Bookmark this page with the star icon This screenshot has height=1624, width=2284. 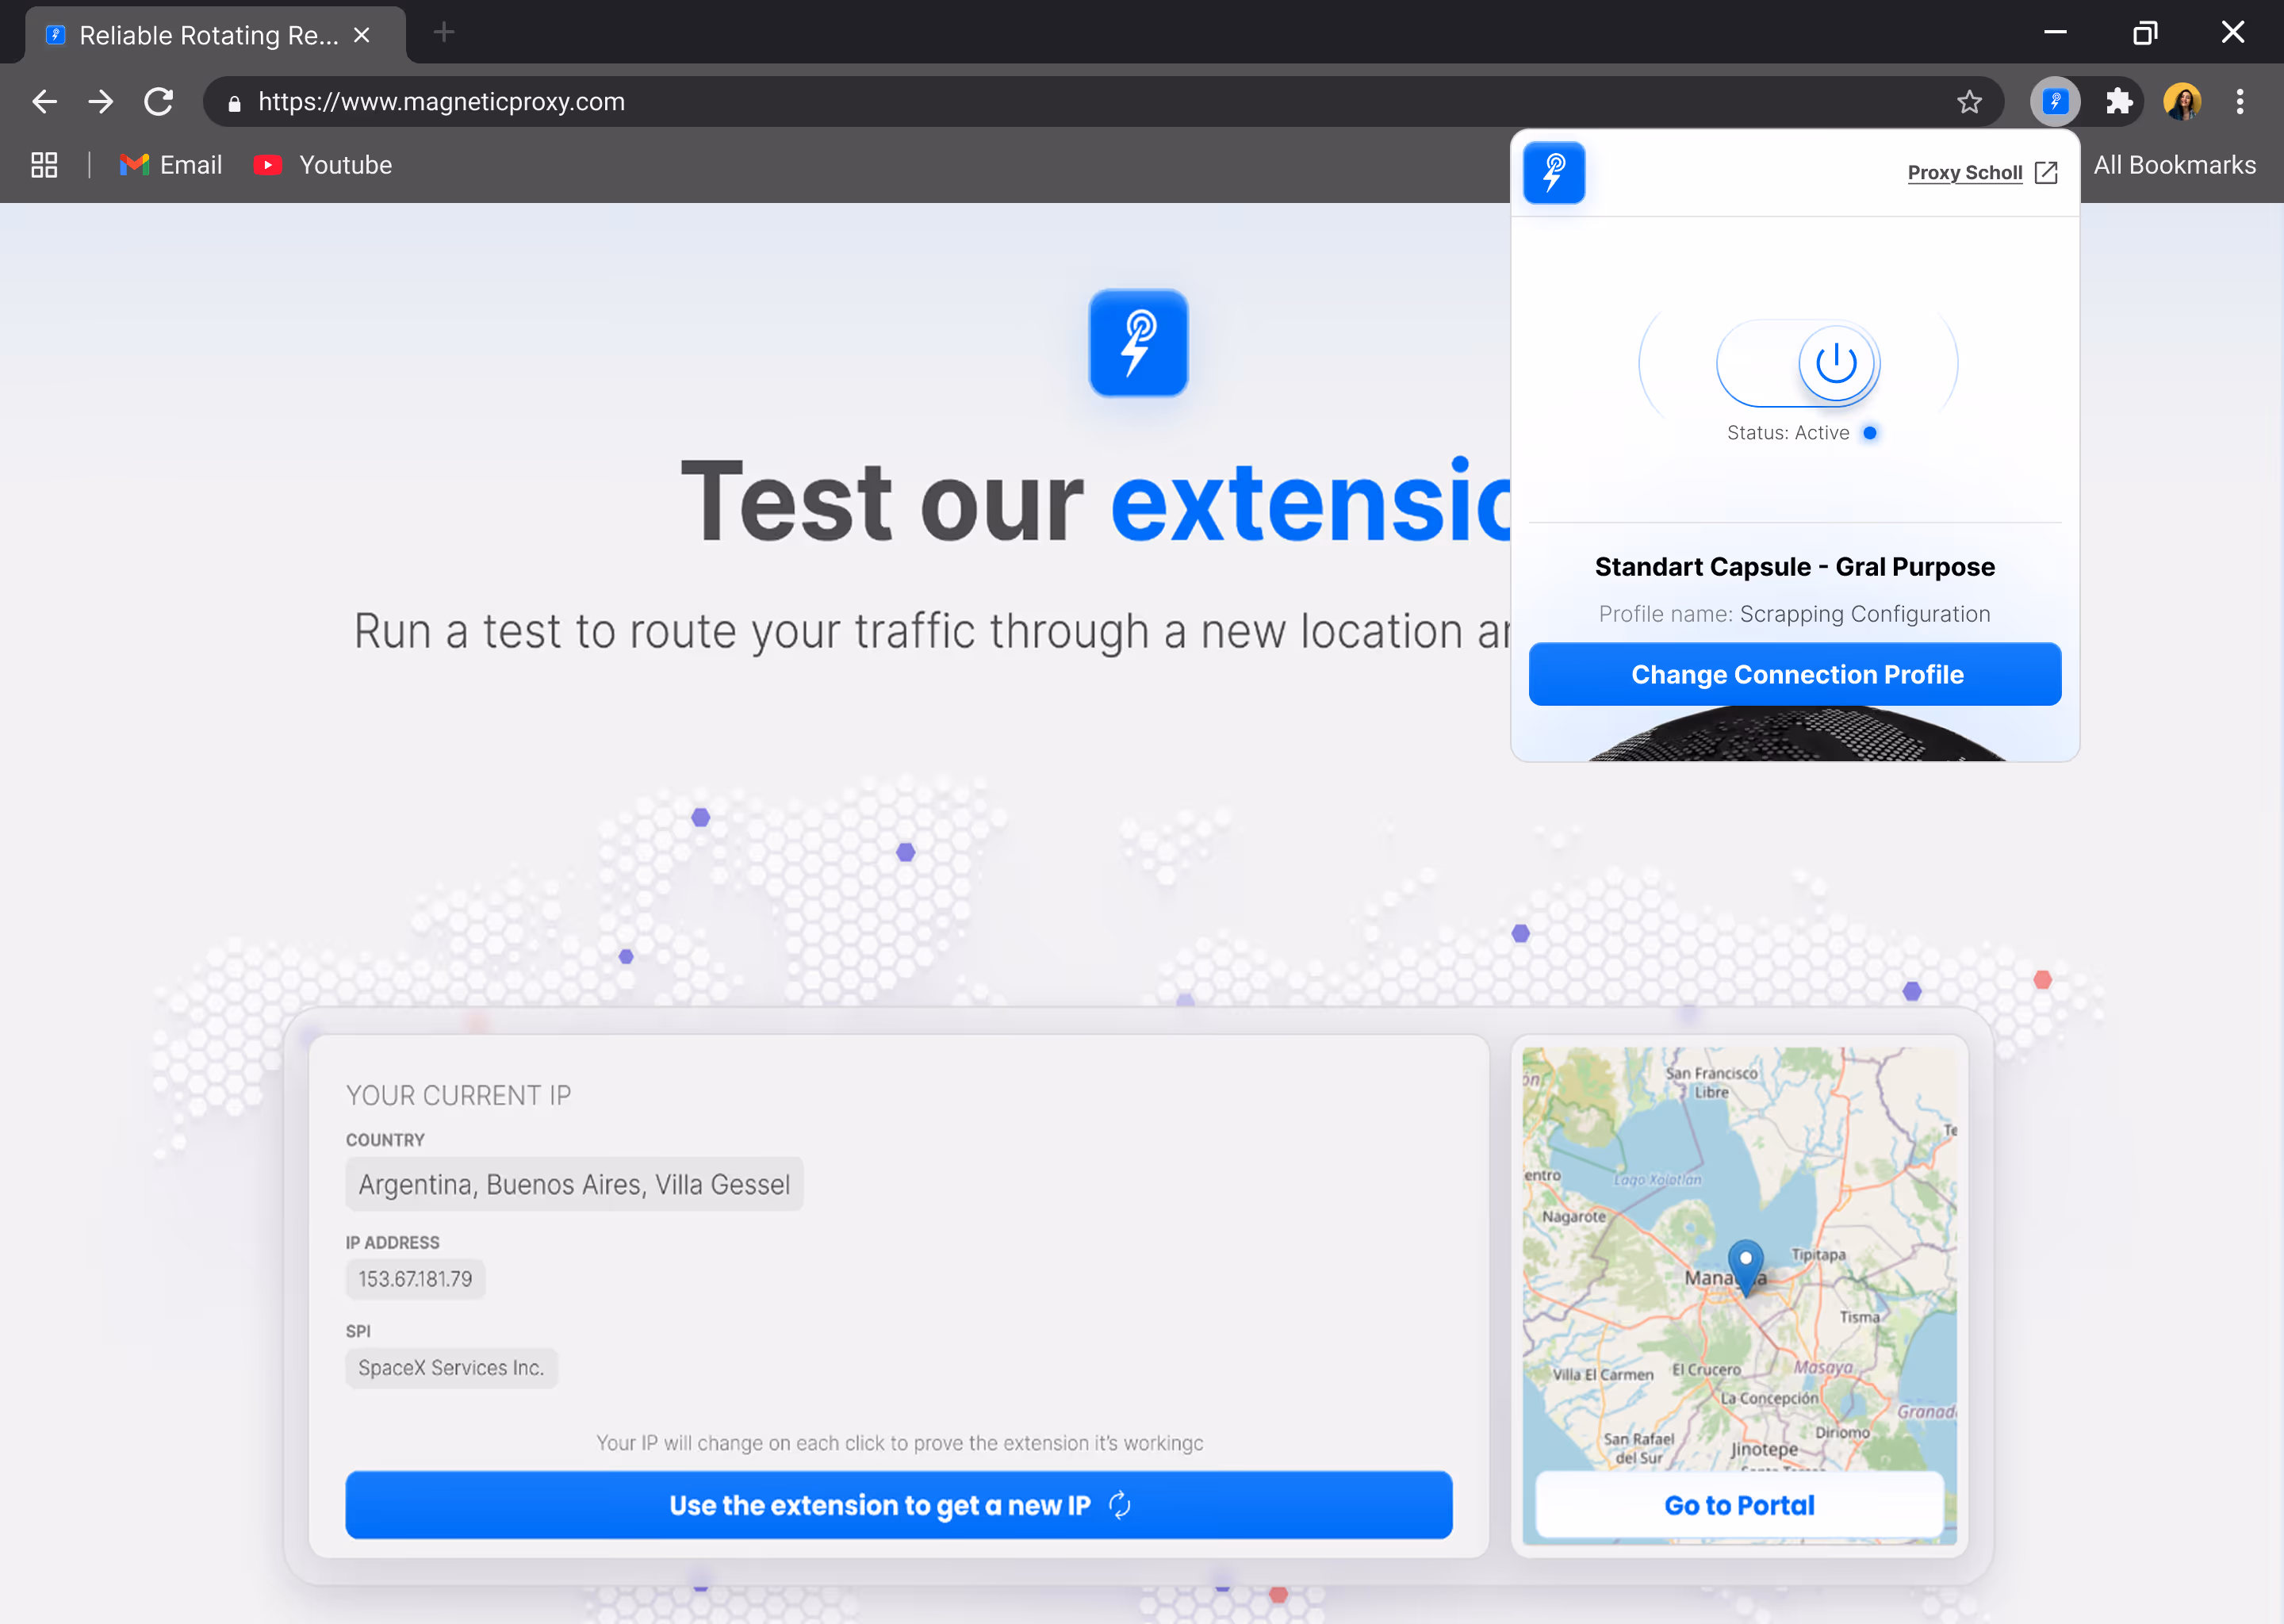1969,101
